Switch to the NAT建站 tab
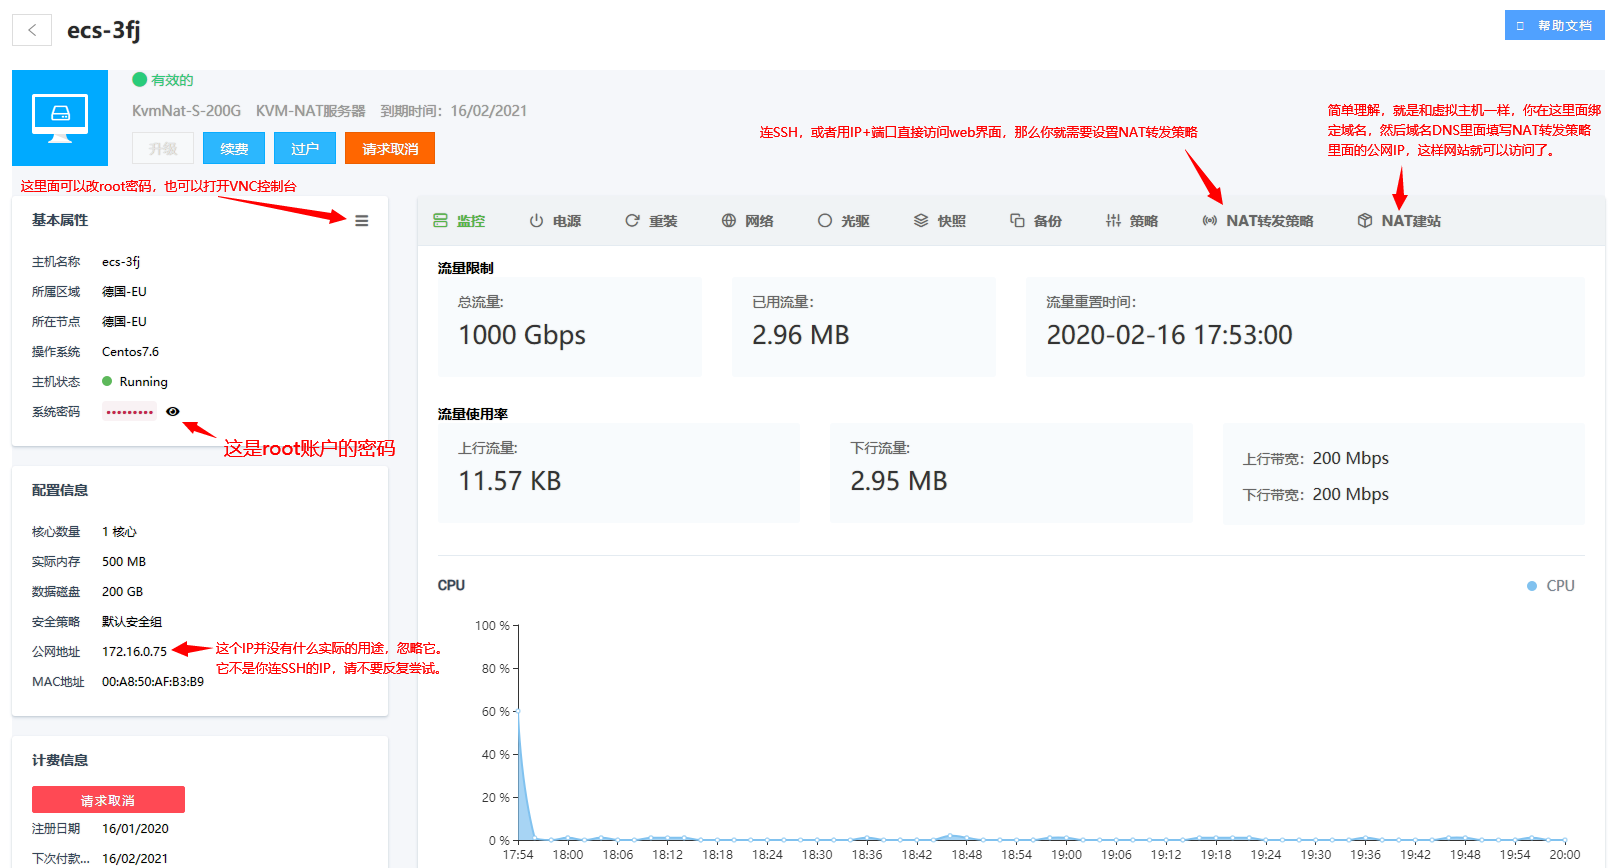Viewport: 1608px width, 868px height. tap(1399, 221)
